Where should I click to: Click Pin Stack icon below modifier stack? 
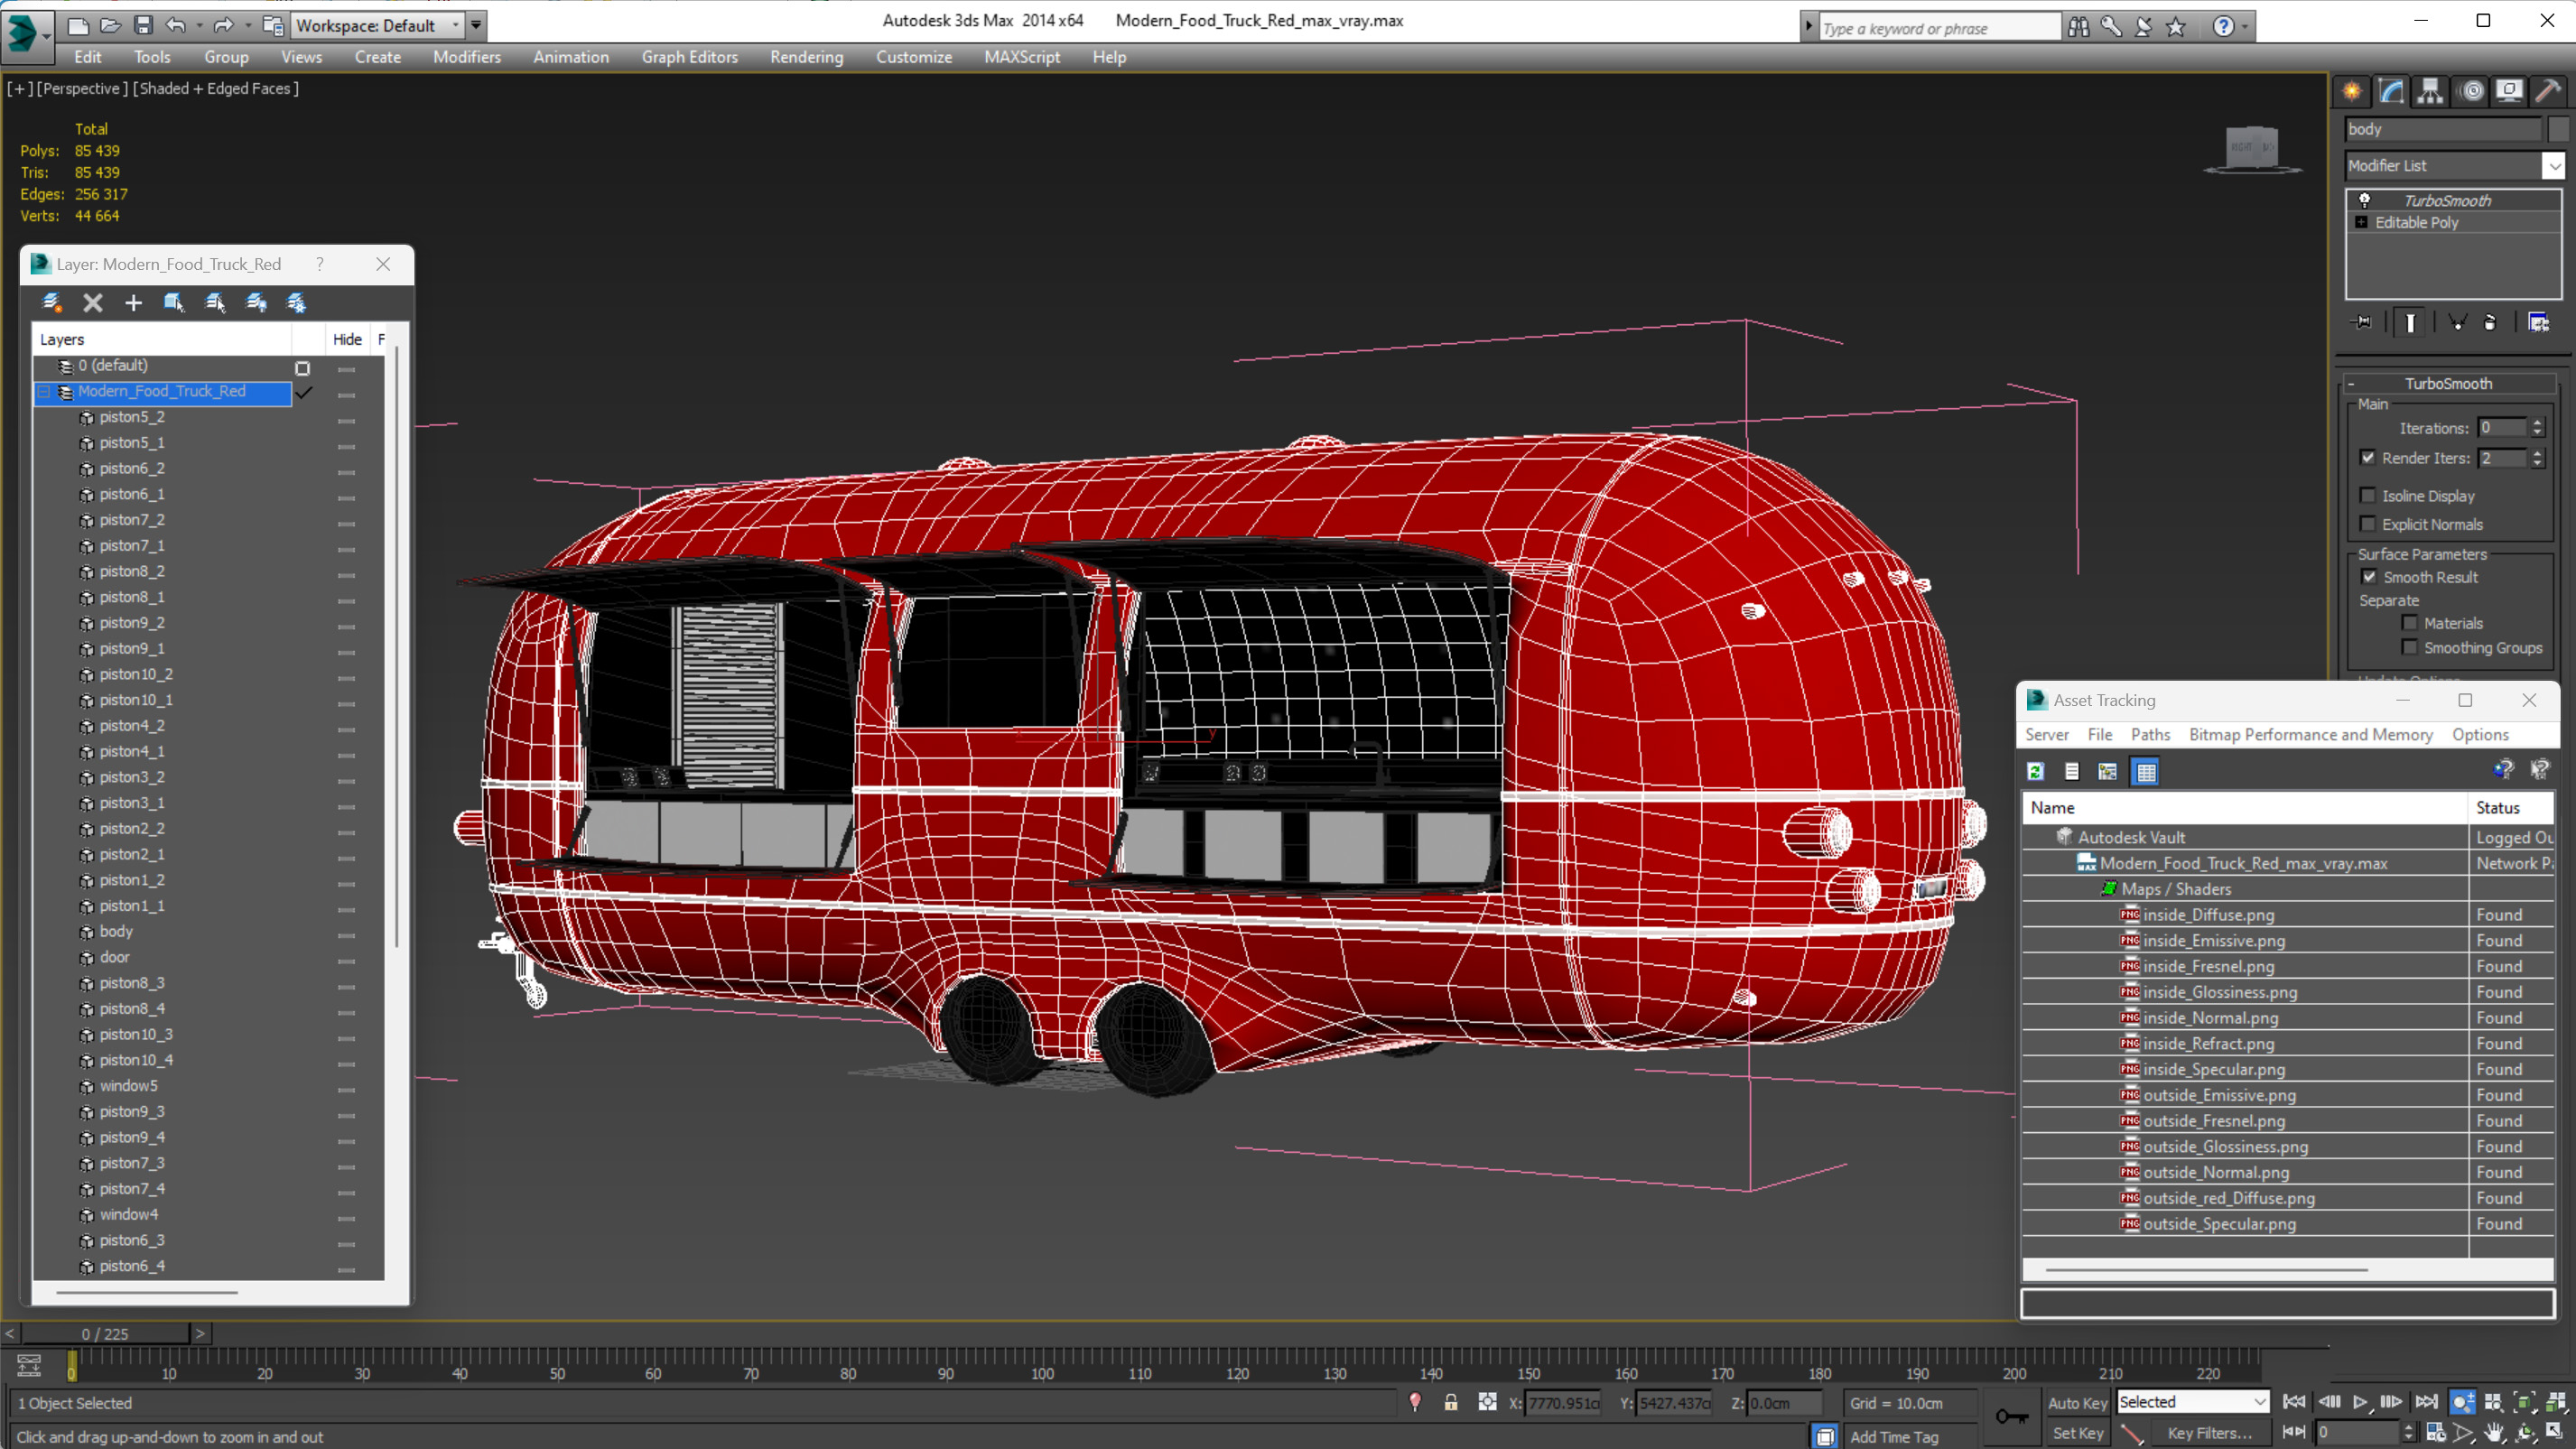2362,322
